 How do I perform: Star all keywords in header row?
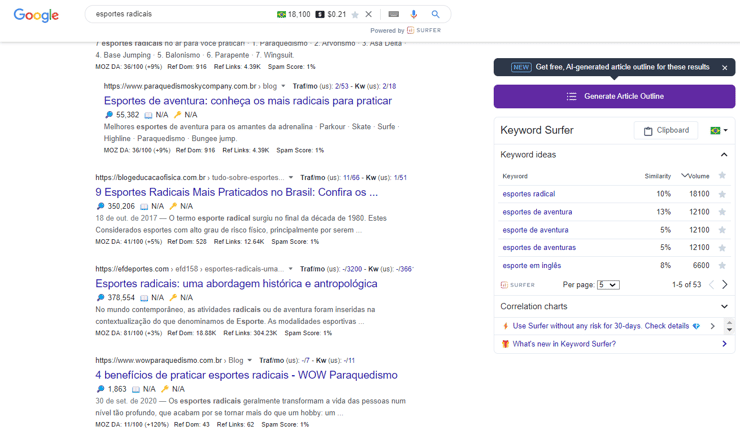(x=722, y=176)
